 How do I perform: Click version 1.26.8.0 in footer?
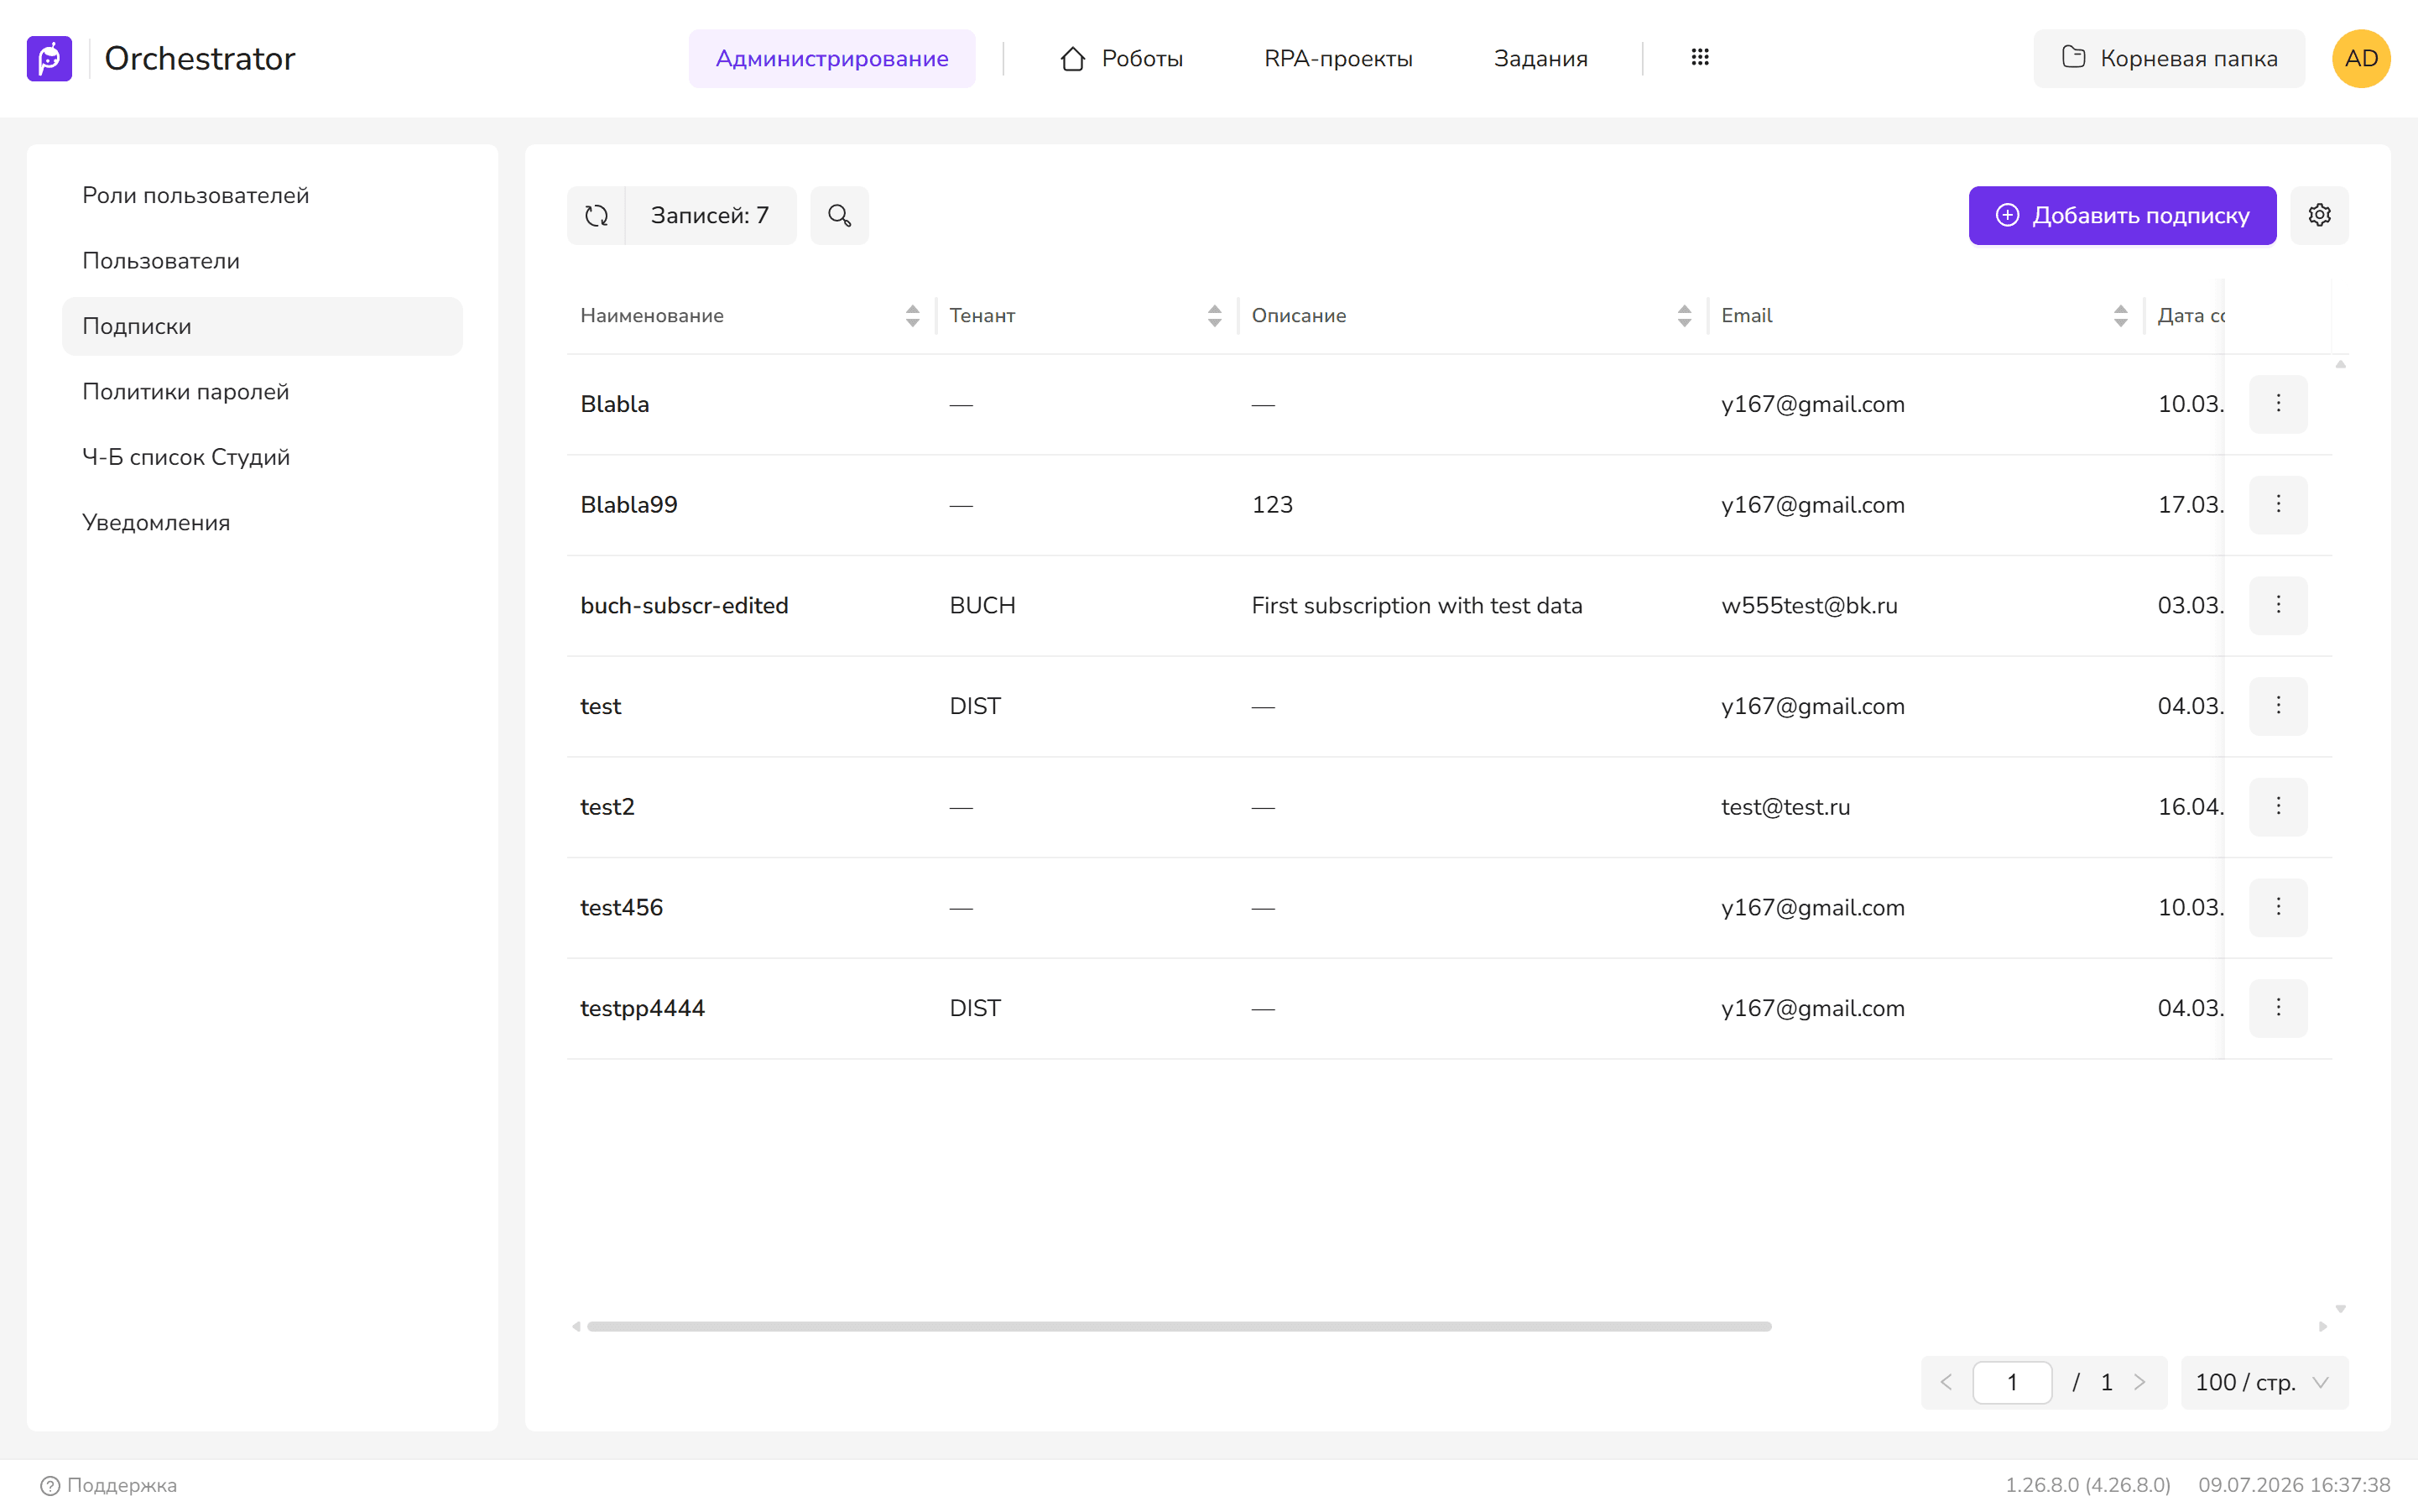[2087, 1485]
